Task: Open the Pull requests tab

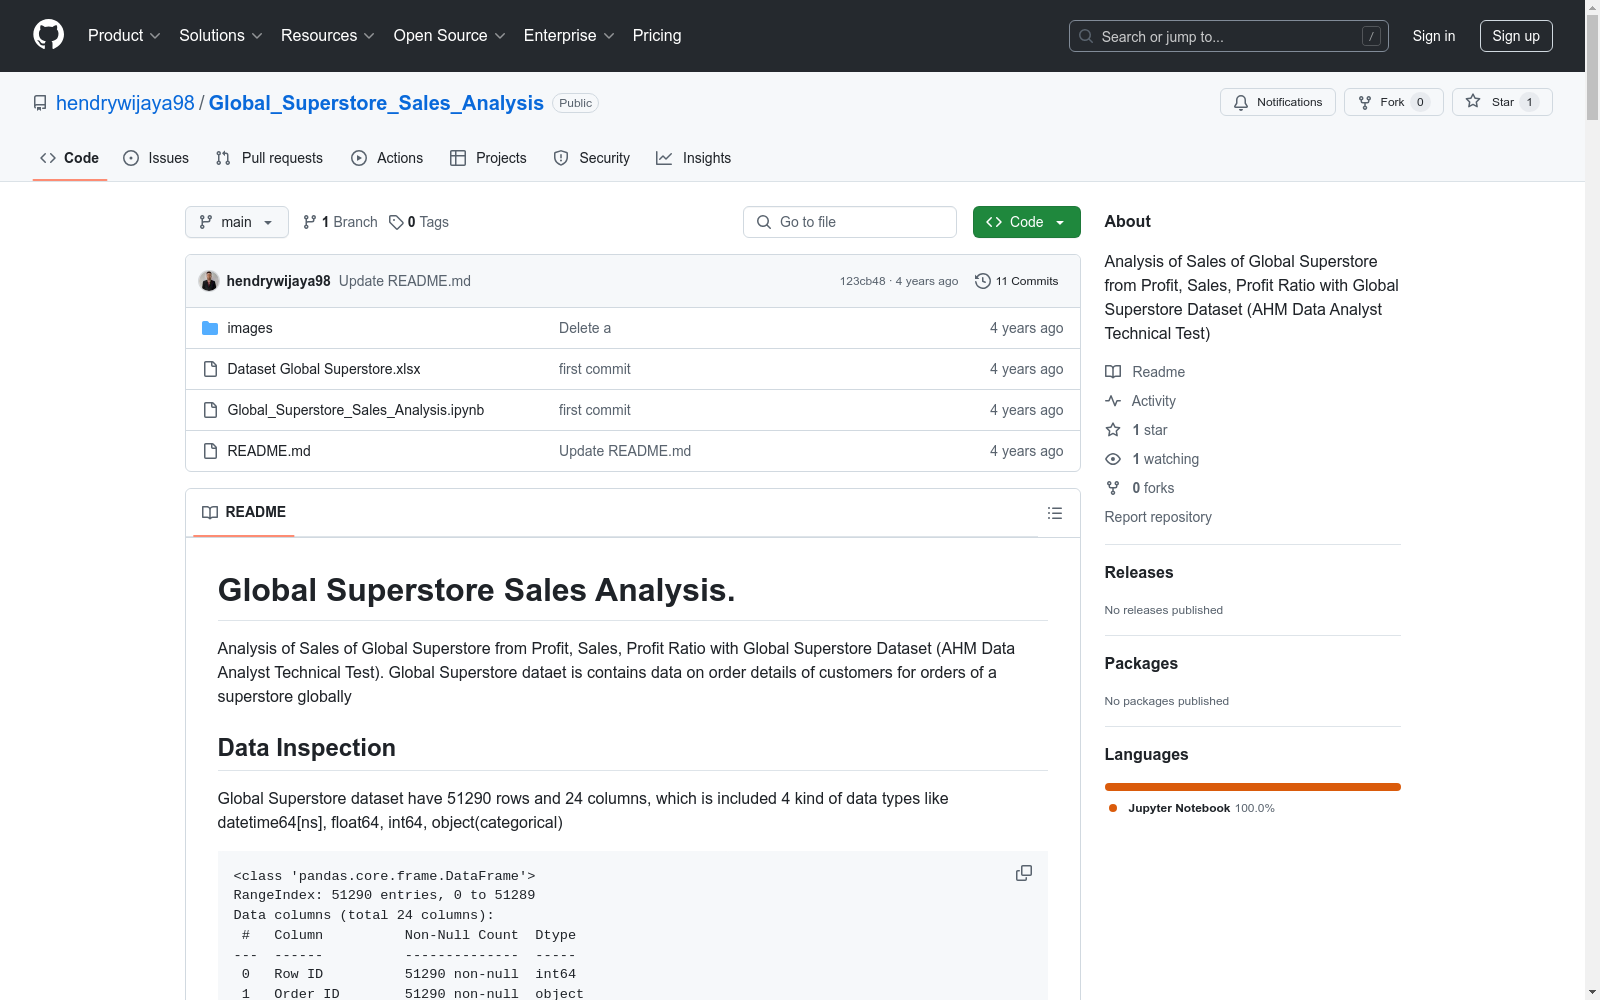Action: 269,158
